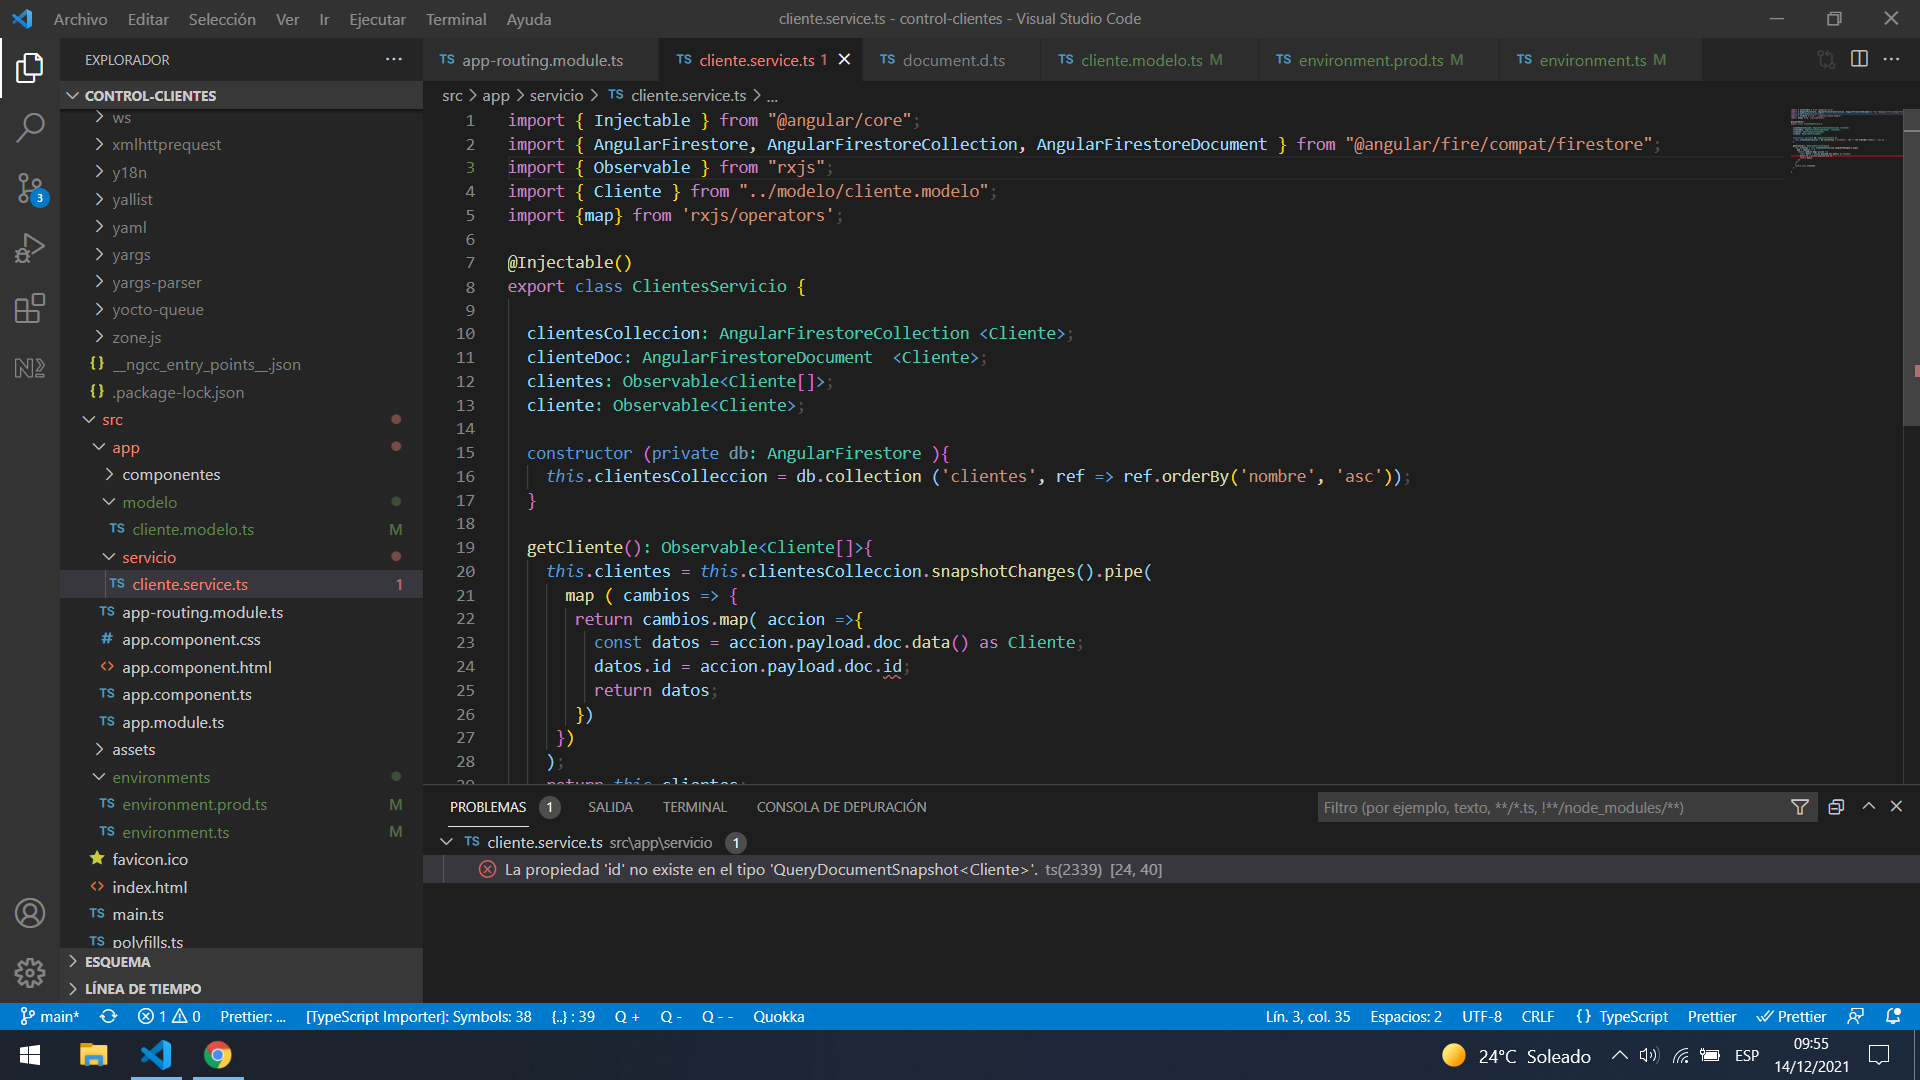Click servicio in the breadcrumb path
This screenshot has width=1920, height=1080.
556,95
